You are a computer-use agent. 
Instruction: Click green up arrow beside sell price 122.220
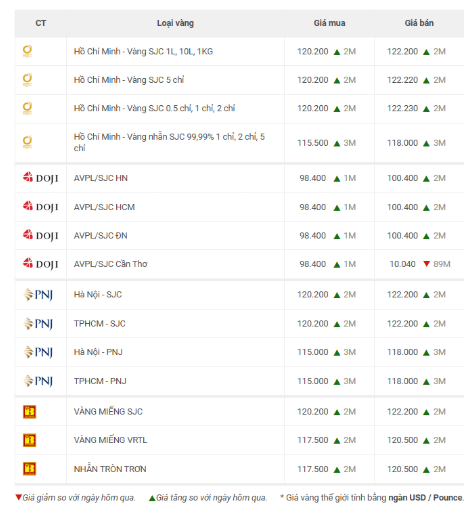point(426,80)
